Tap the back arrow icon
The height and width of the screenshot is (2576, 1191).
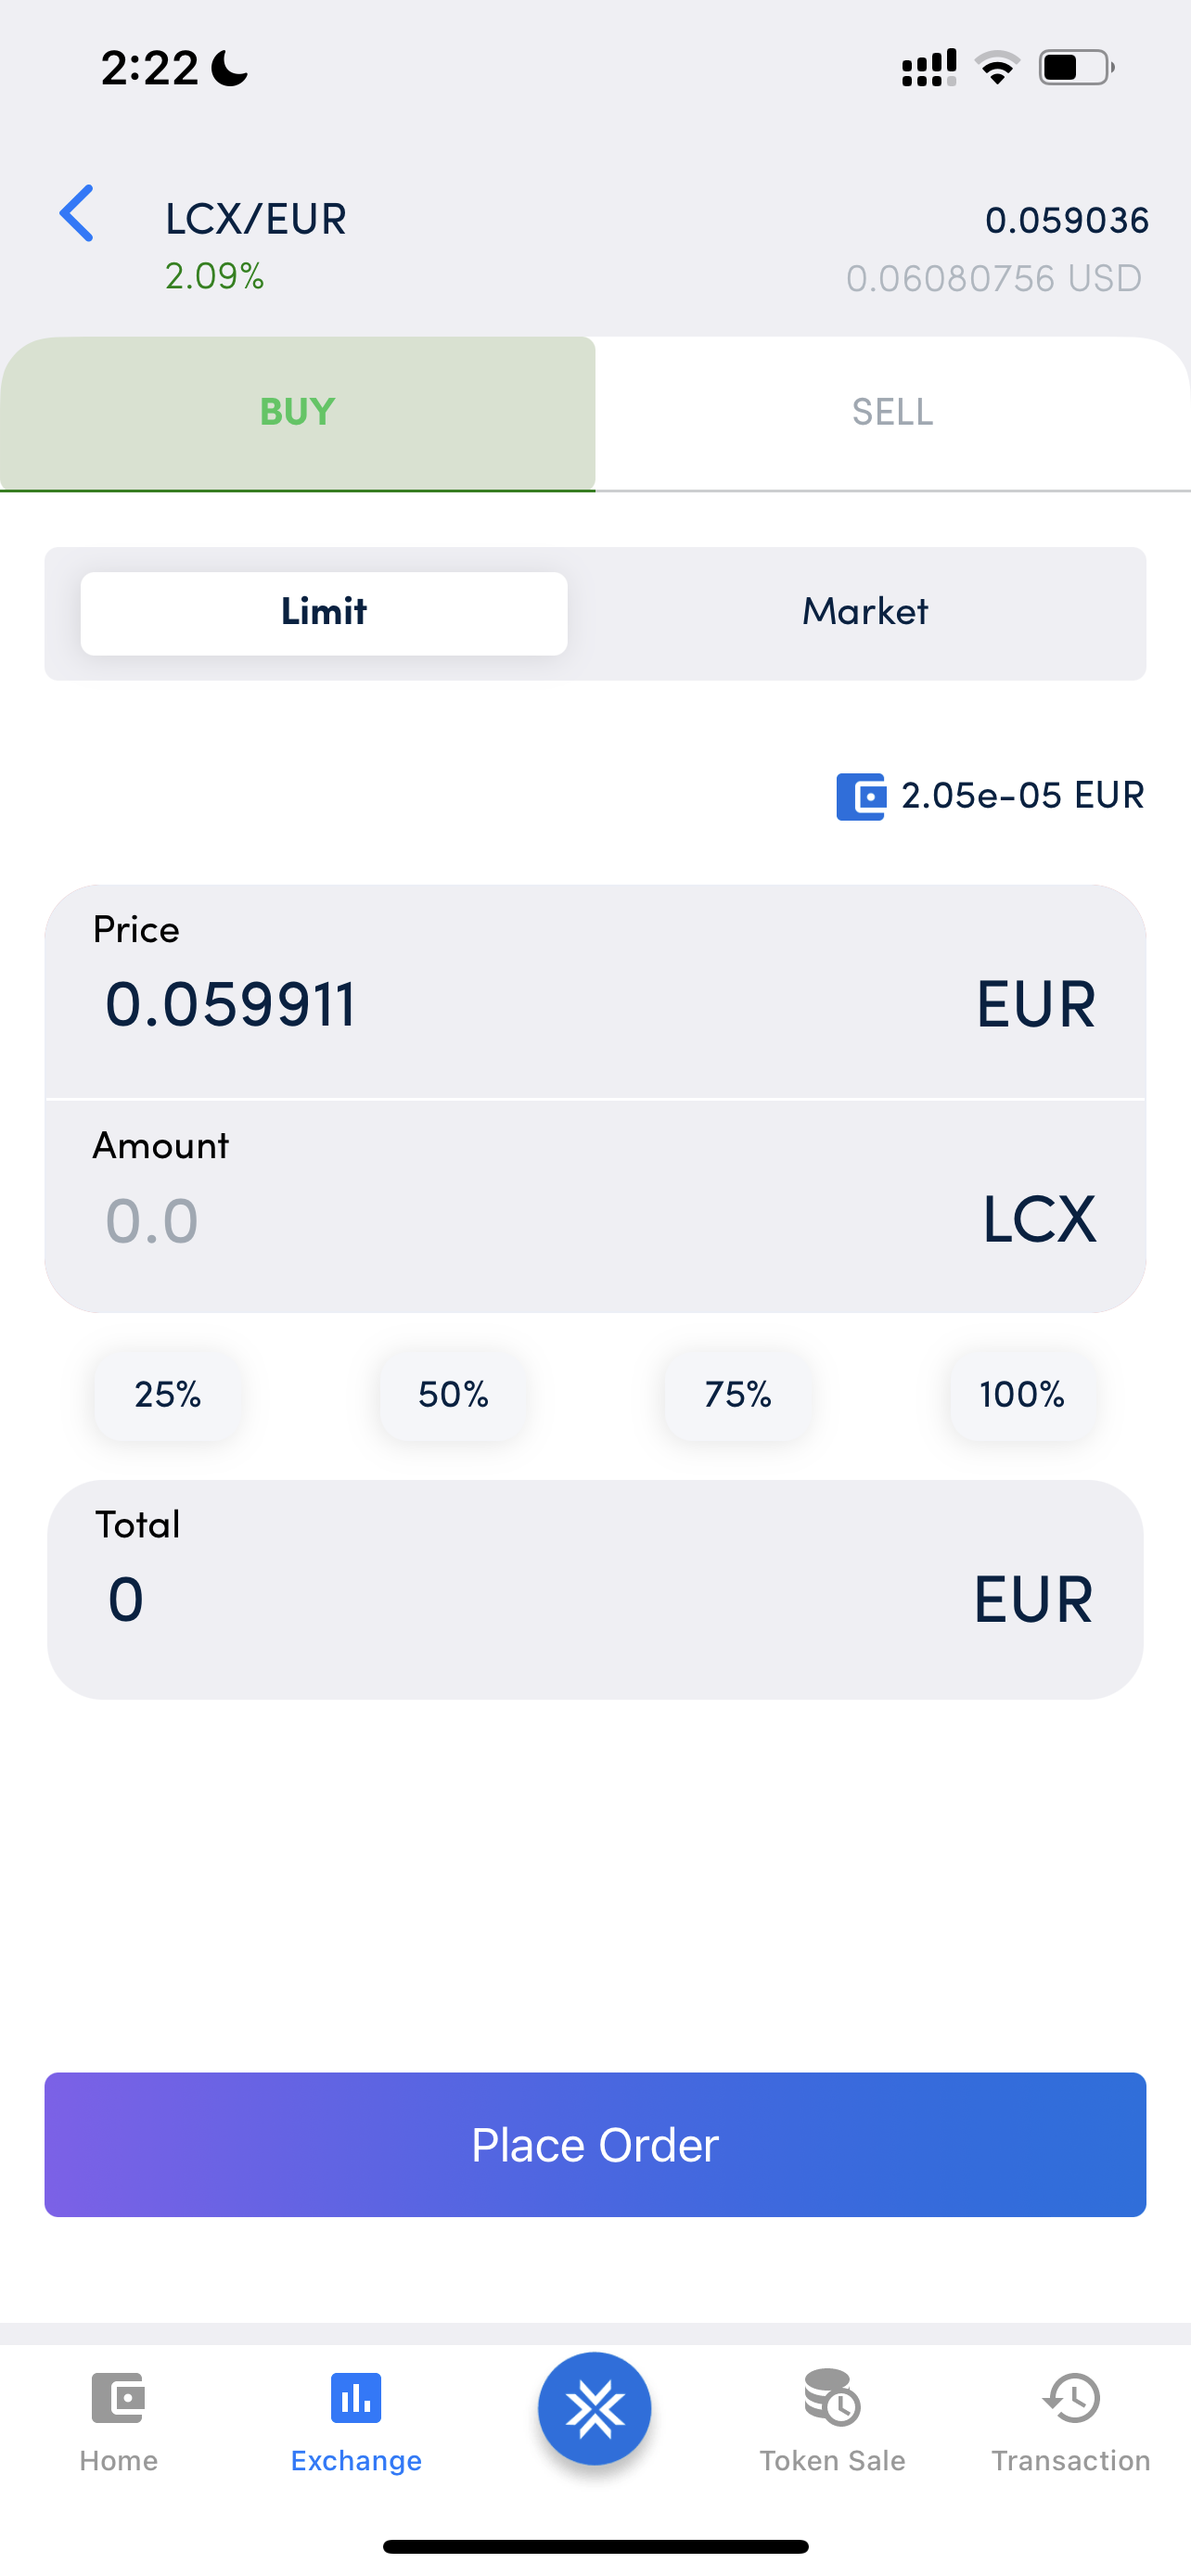tap(77, 213)
